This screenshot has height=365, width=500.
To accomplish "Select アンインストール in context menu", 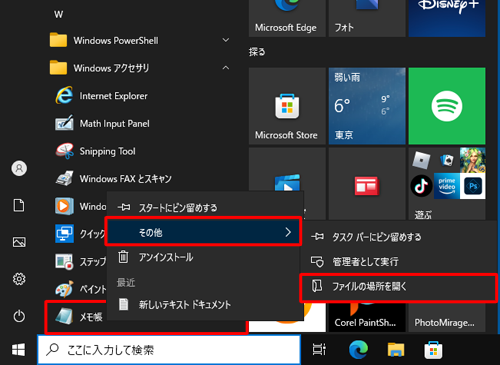I will [x=205, y=257].
